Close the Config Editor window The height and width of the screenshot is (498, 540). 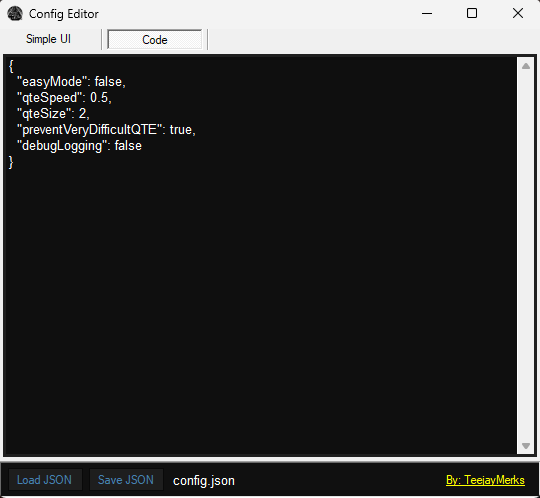(x=518, y=13)
